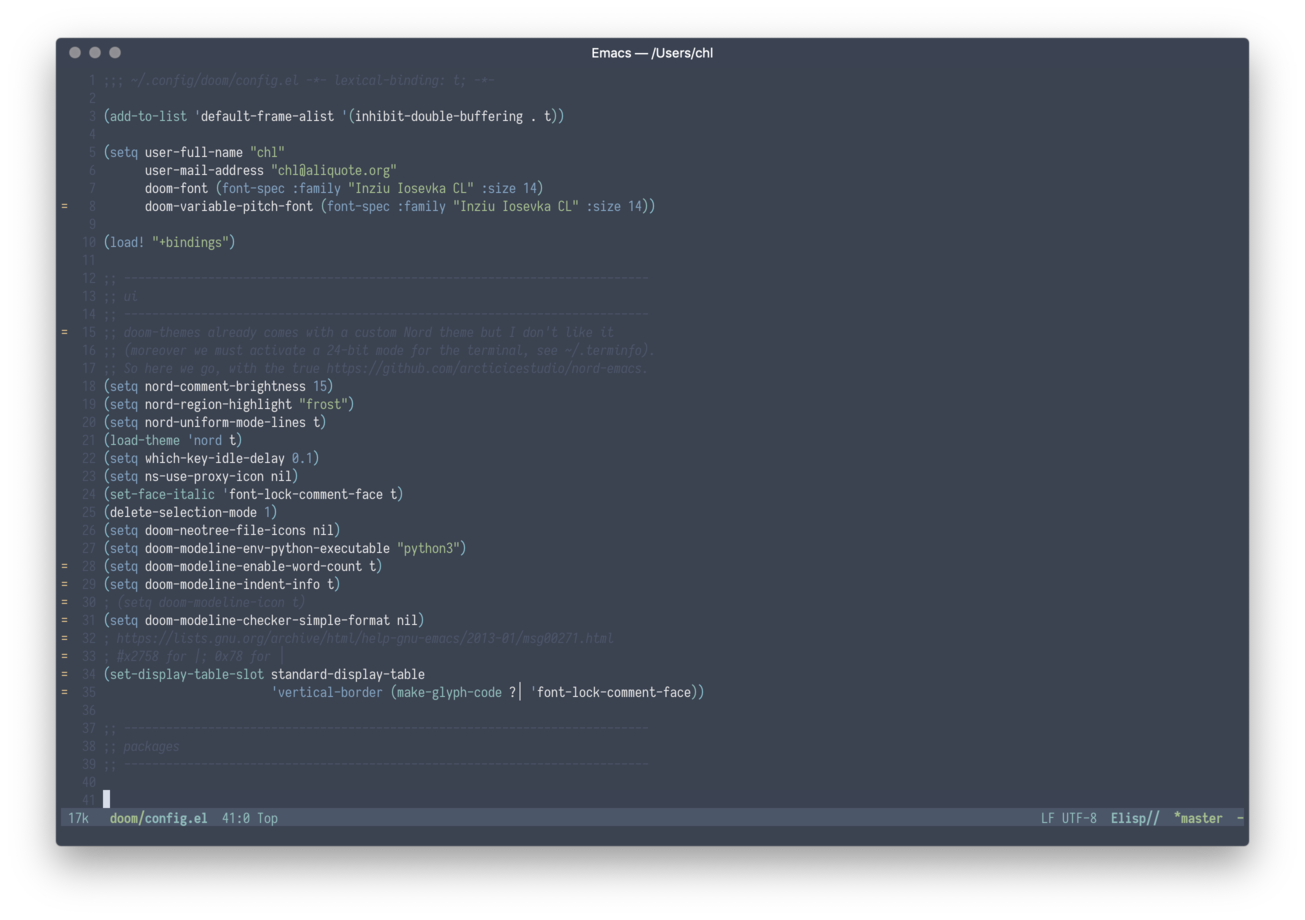
Task: Open the lists.gnu.org archive link on line 32
Action: point(365,638)
